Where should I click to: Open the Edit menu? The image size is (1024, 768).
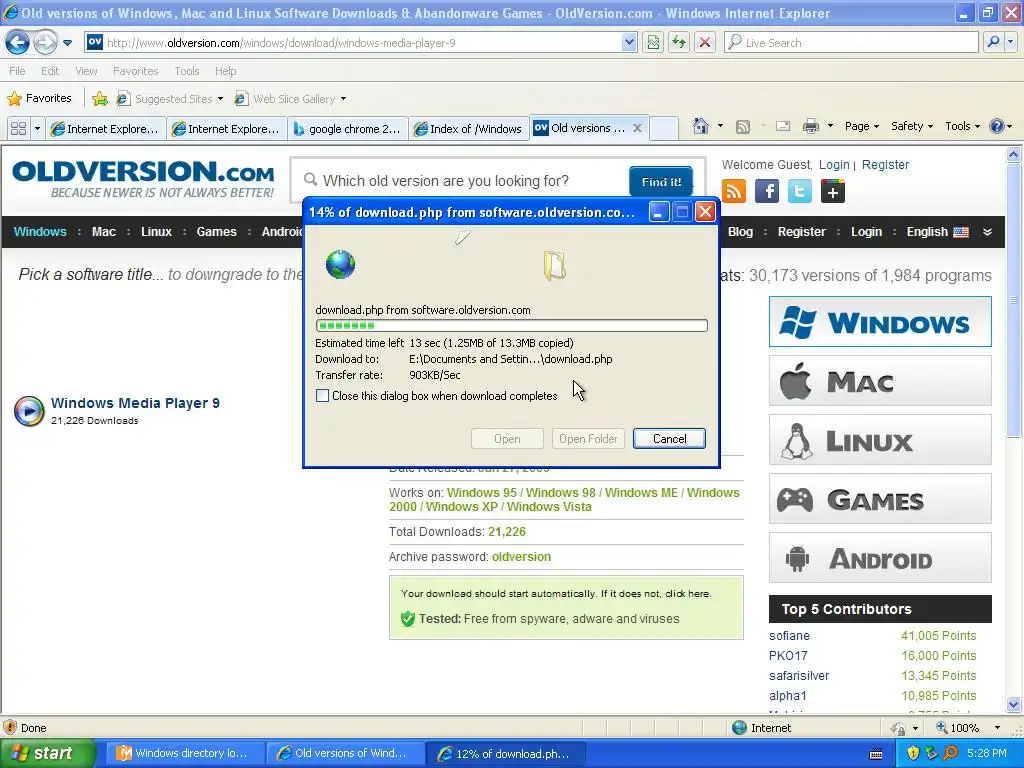50,71
